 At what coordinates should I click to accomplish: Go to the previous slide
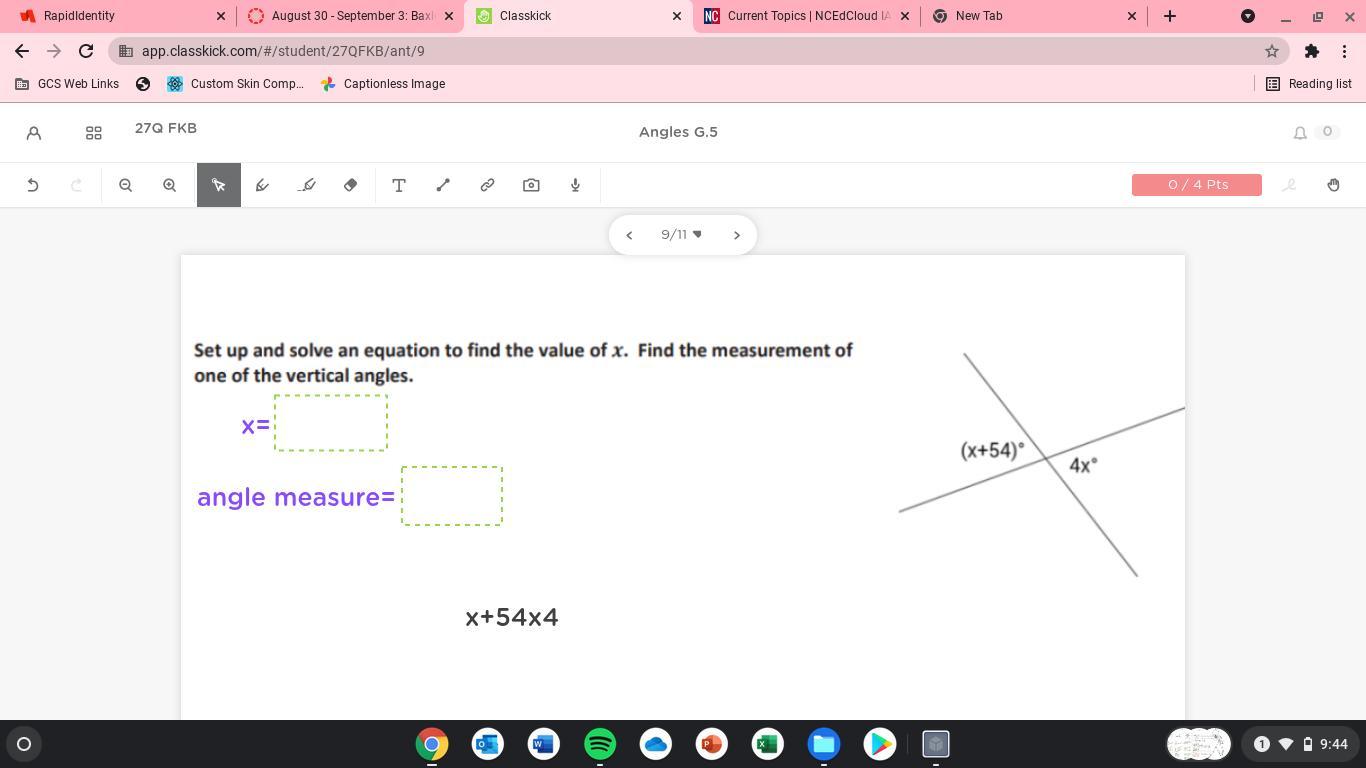coord(629,235)
